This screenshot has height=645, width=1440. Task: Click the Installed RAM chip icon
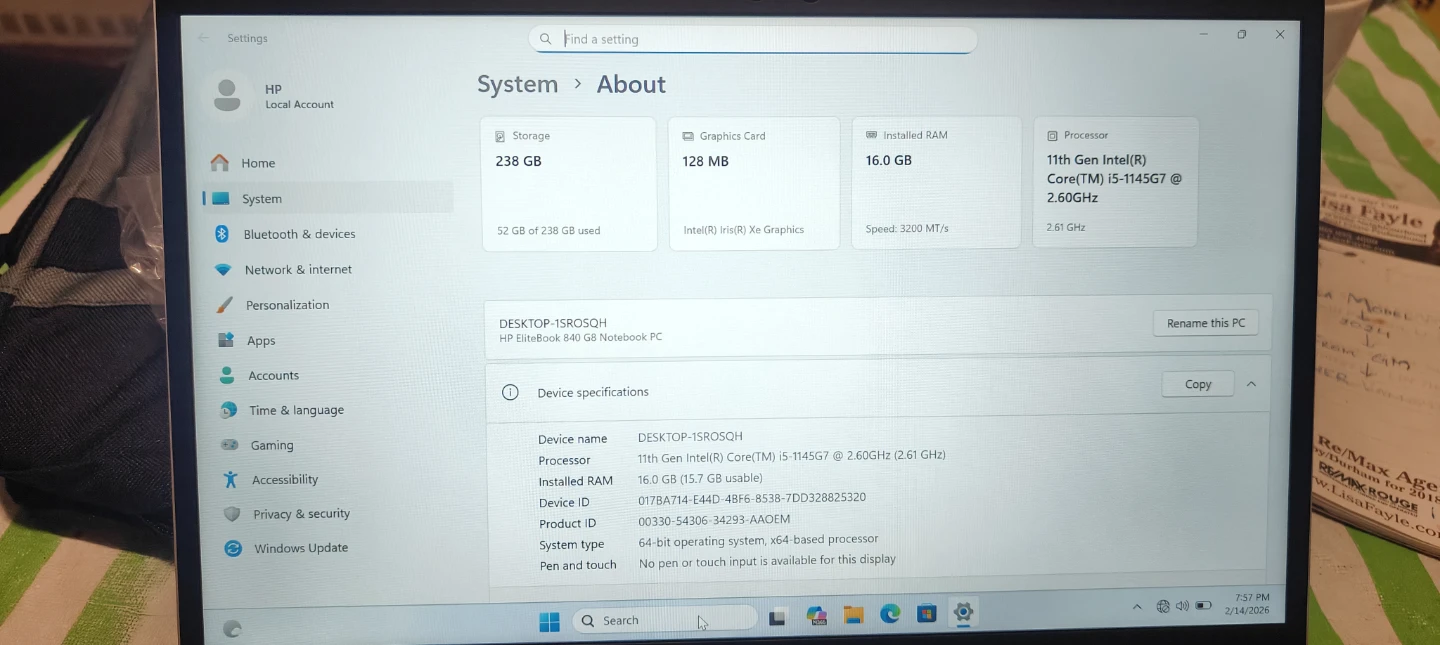871,135
